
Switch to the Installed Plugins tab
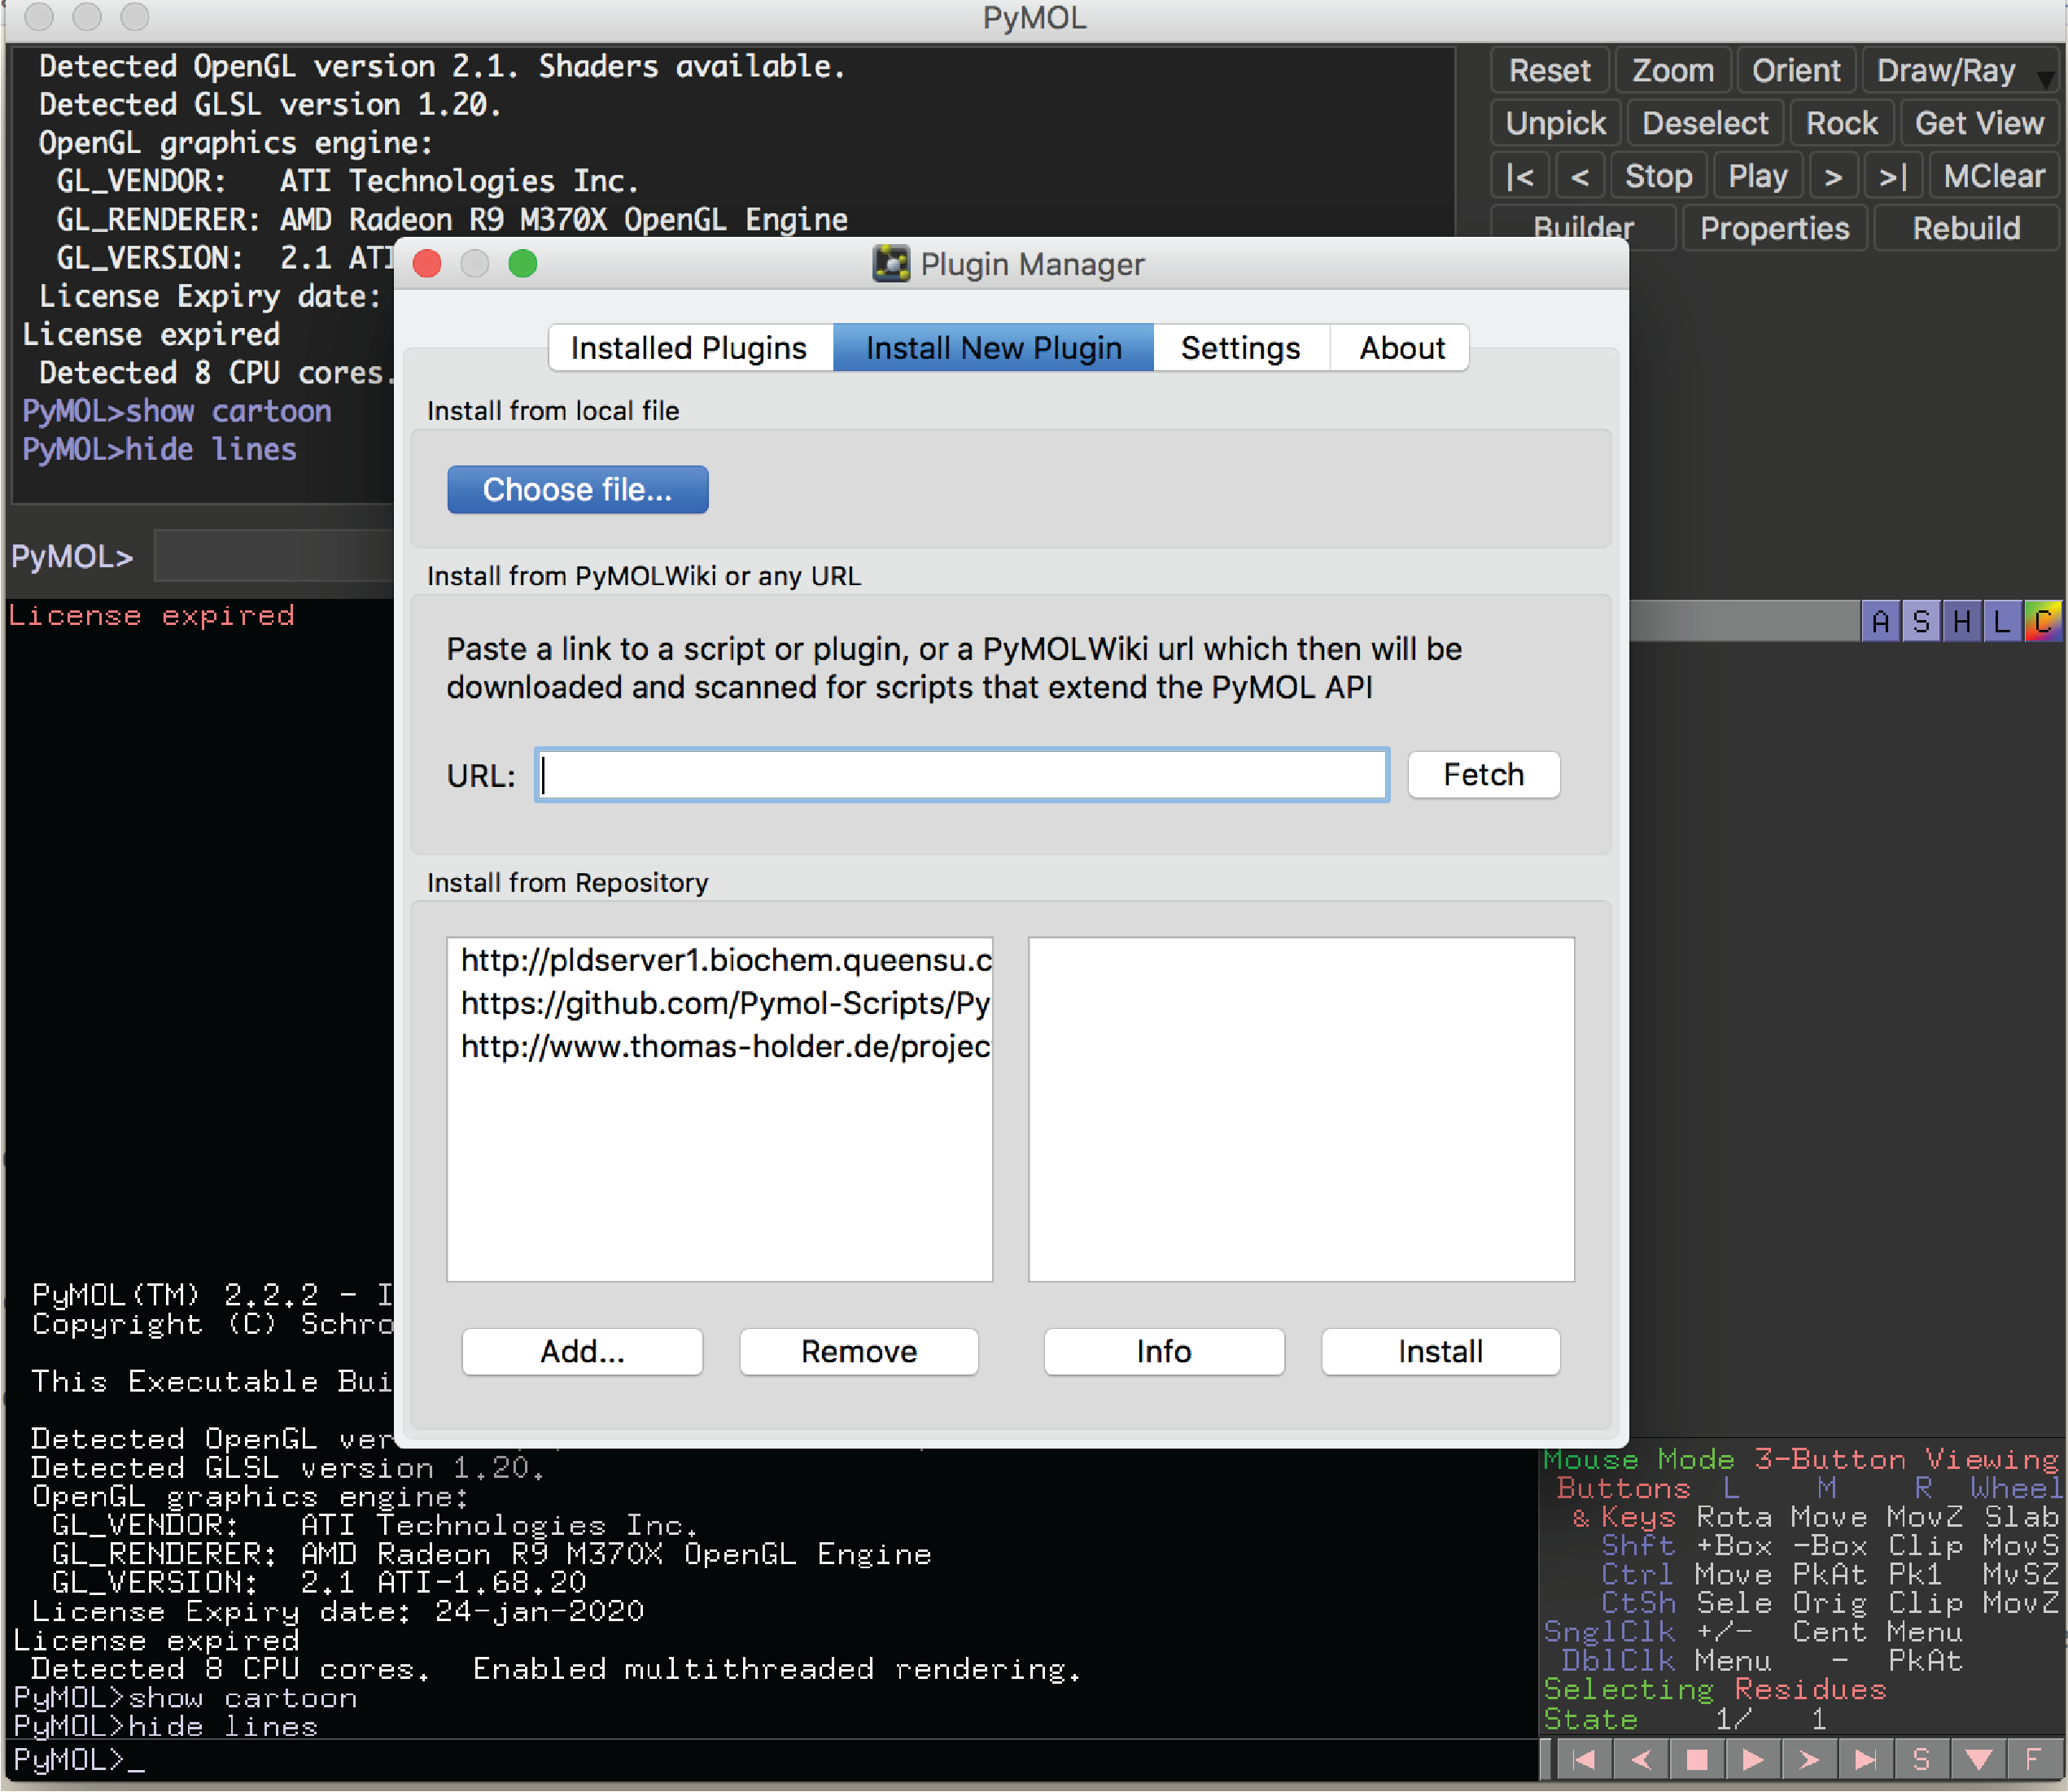coord(689,348)
